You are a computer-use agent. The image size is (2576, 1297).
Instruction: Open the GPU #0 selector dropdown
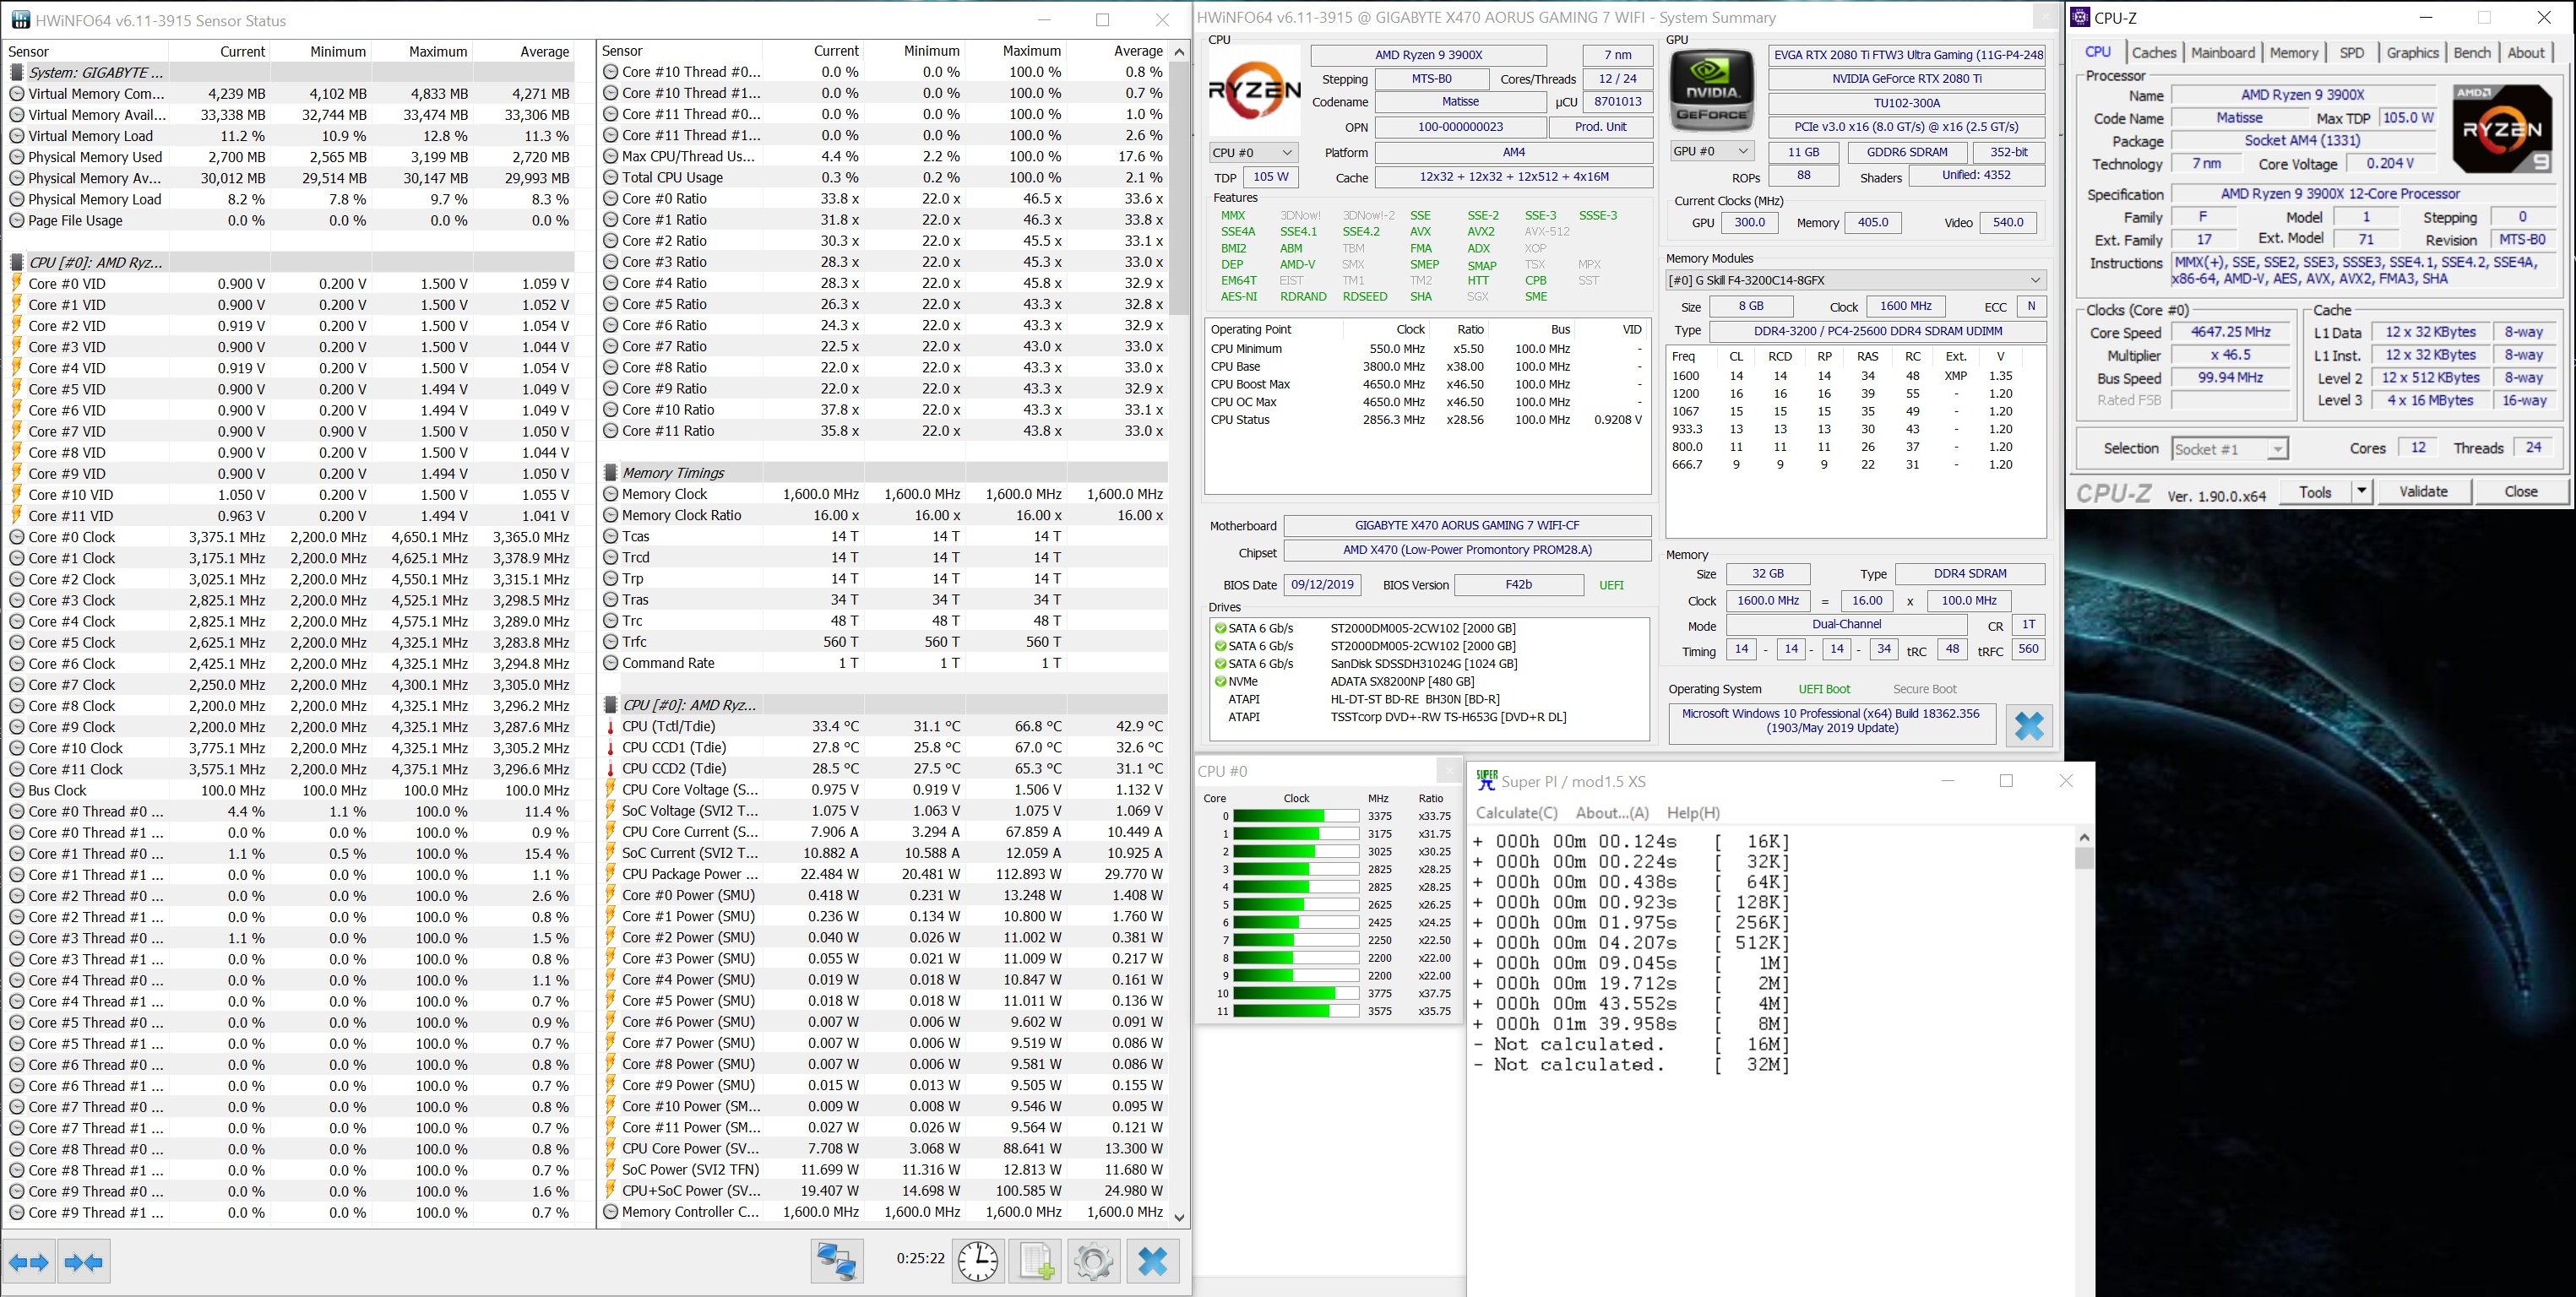(1712, 151)
